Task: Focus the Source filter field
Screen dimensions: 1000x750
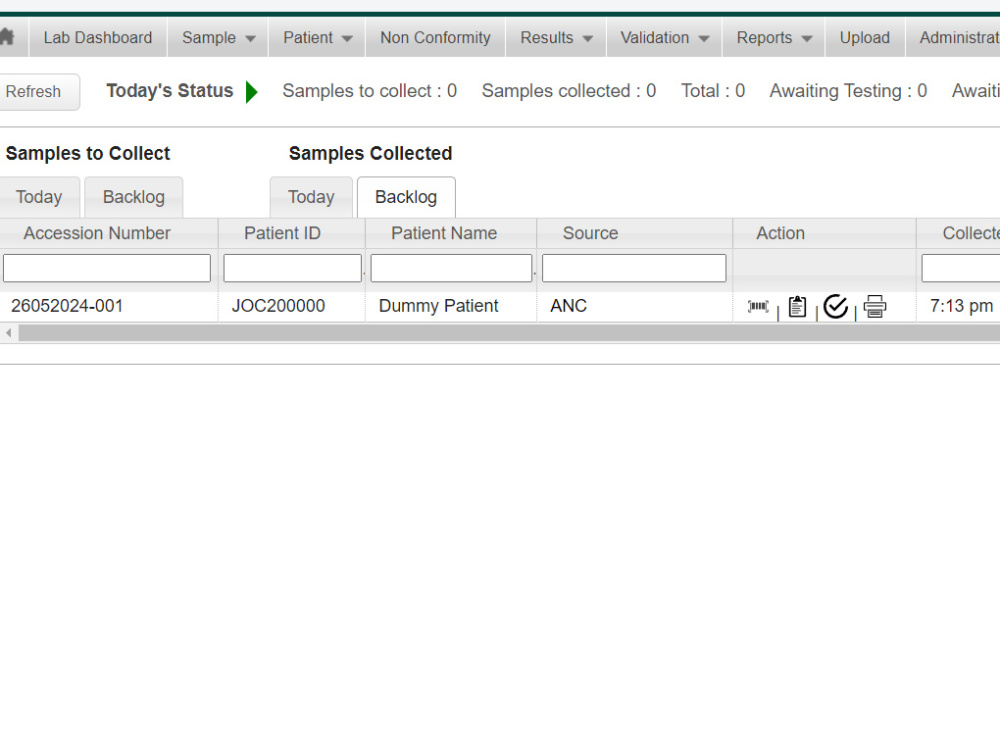Action: point(634,268)
